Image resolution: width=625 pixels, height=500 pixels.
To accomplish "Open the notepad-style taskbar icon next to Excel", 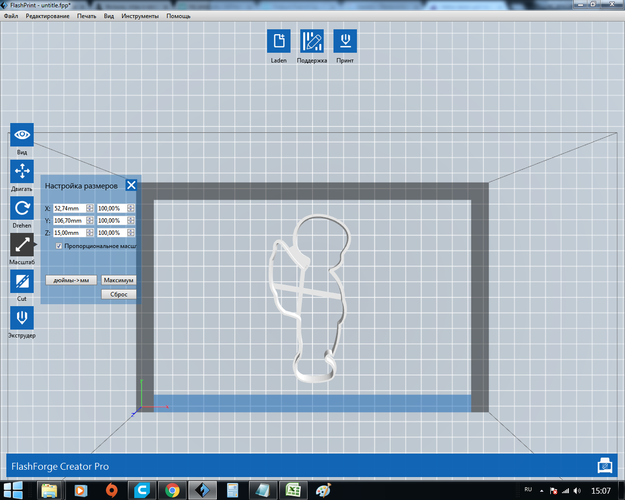I will click(263, 490).
